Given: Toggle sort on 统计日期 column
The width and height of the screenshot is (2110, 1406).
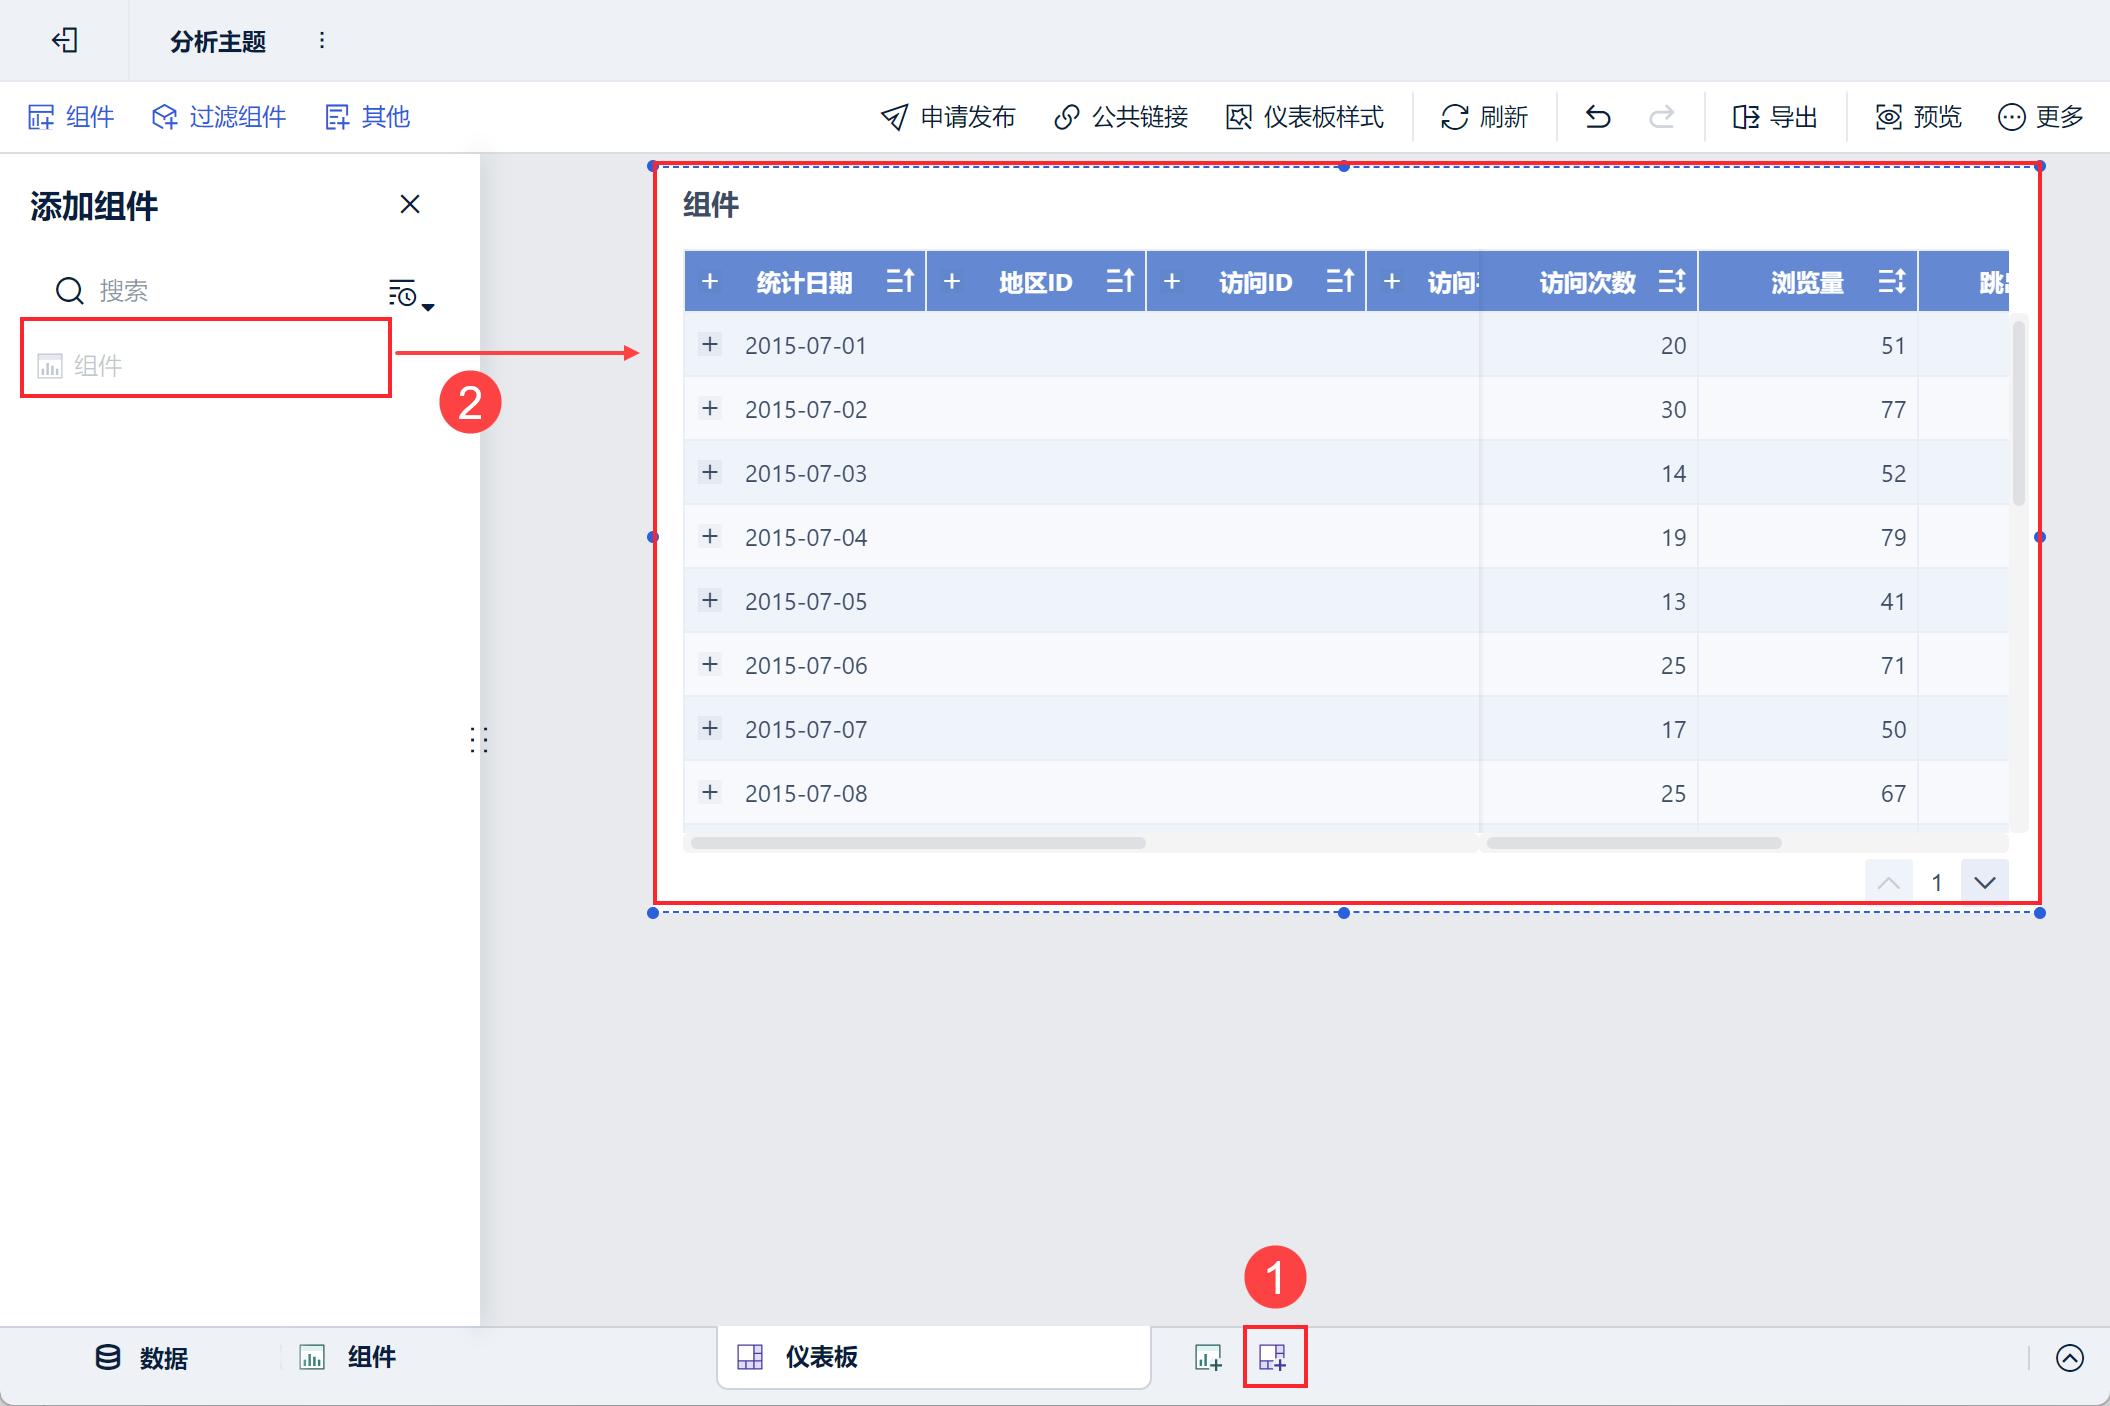Looking at the screenshot, I should [x=900, y=282].
